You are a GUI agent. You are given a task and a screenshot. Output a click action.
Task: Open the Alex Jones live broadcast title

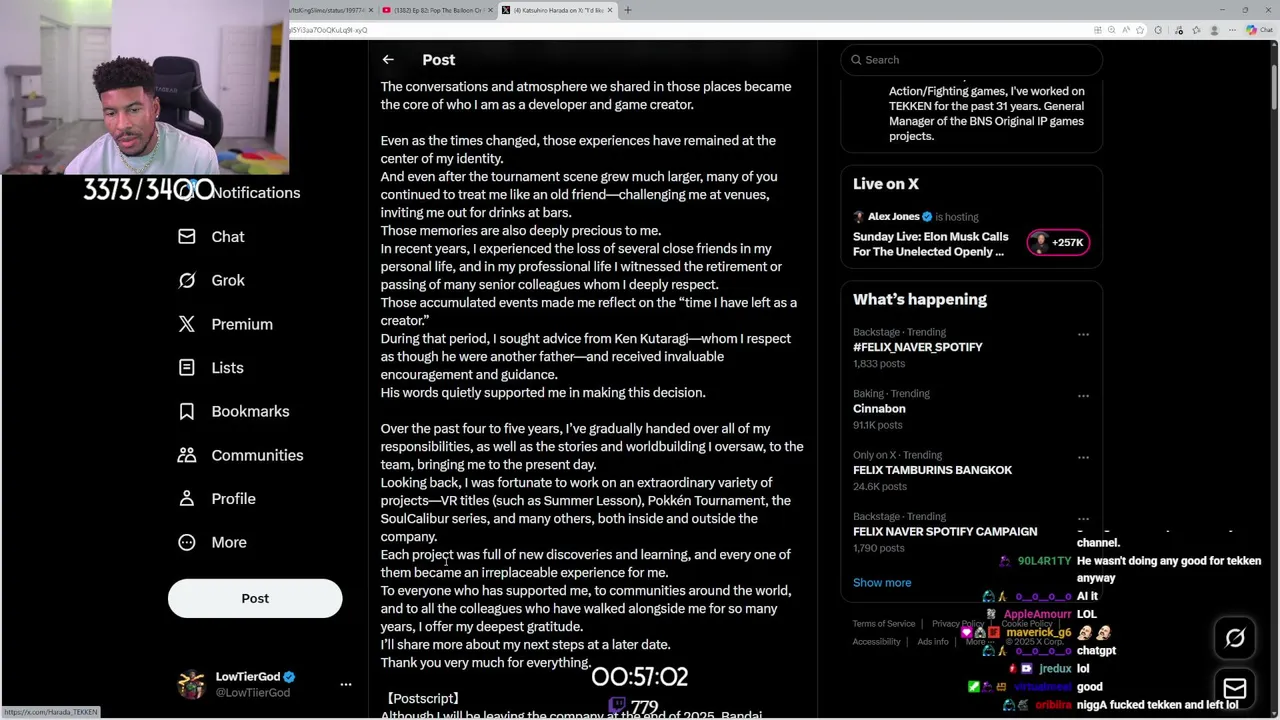pyautogui.click(x=930, y=244)
